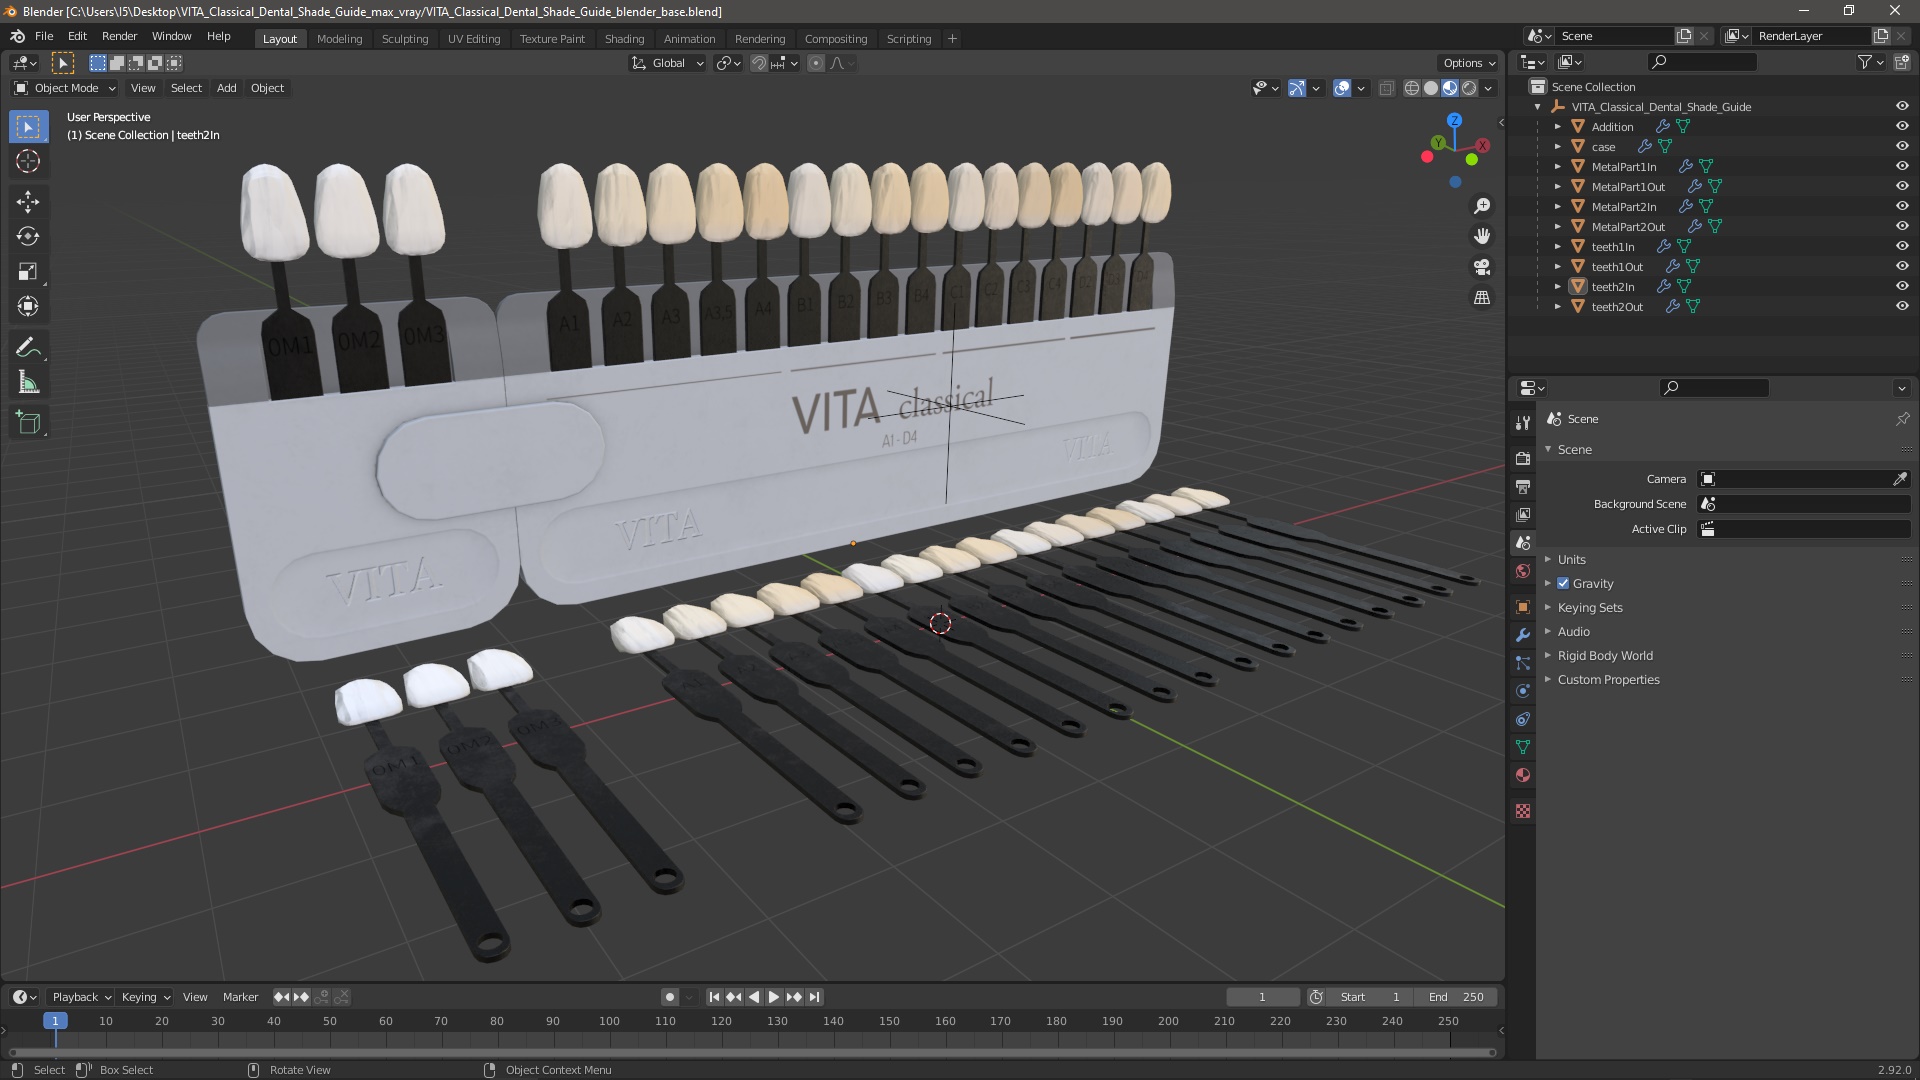
Task: Click the timeline horizontal scrollbar
Action: pyautogui.click(x=751, y=1052)
